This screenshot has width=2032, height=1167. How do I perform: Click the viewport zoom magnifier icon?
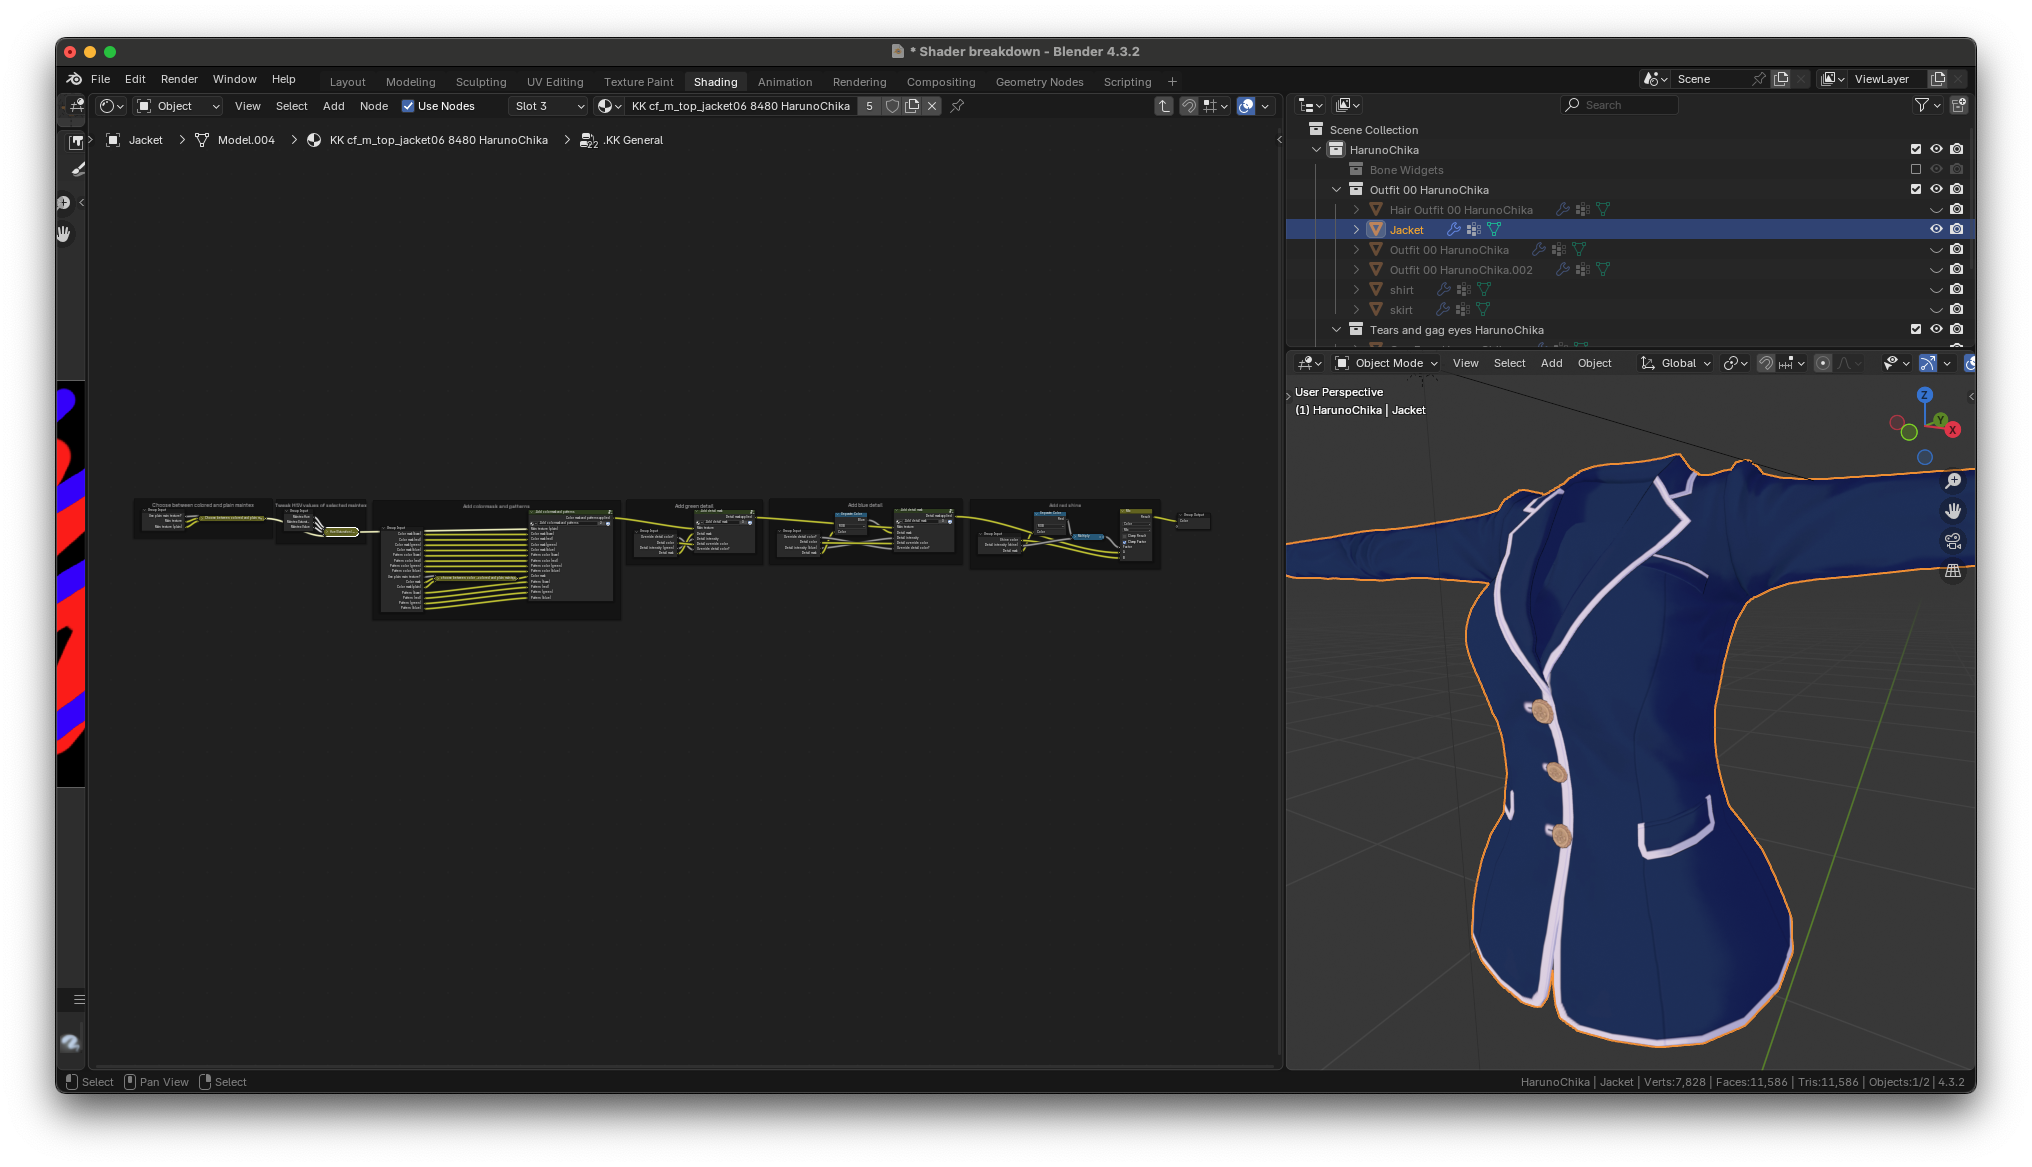1952,481
